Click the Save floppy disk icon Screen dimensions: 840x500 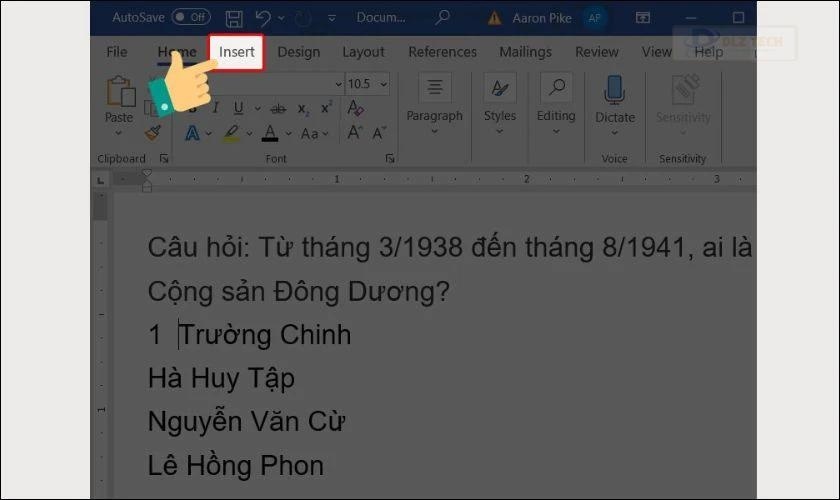[x=234, y=18]
